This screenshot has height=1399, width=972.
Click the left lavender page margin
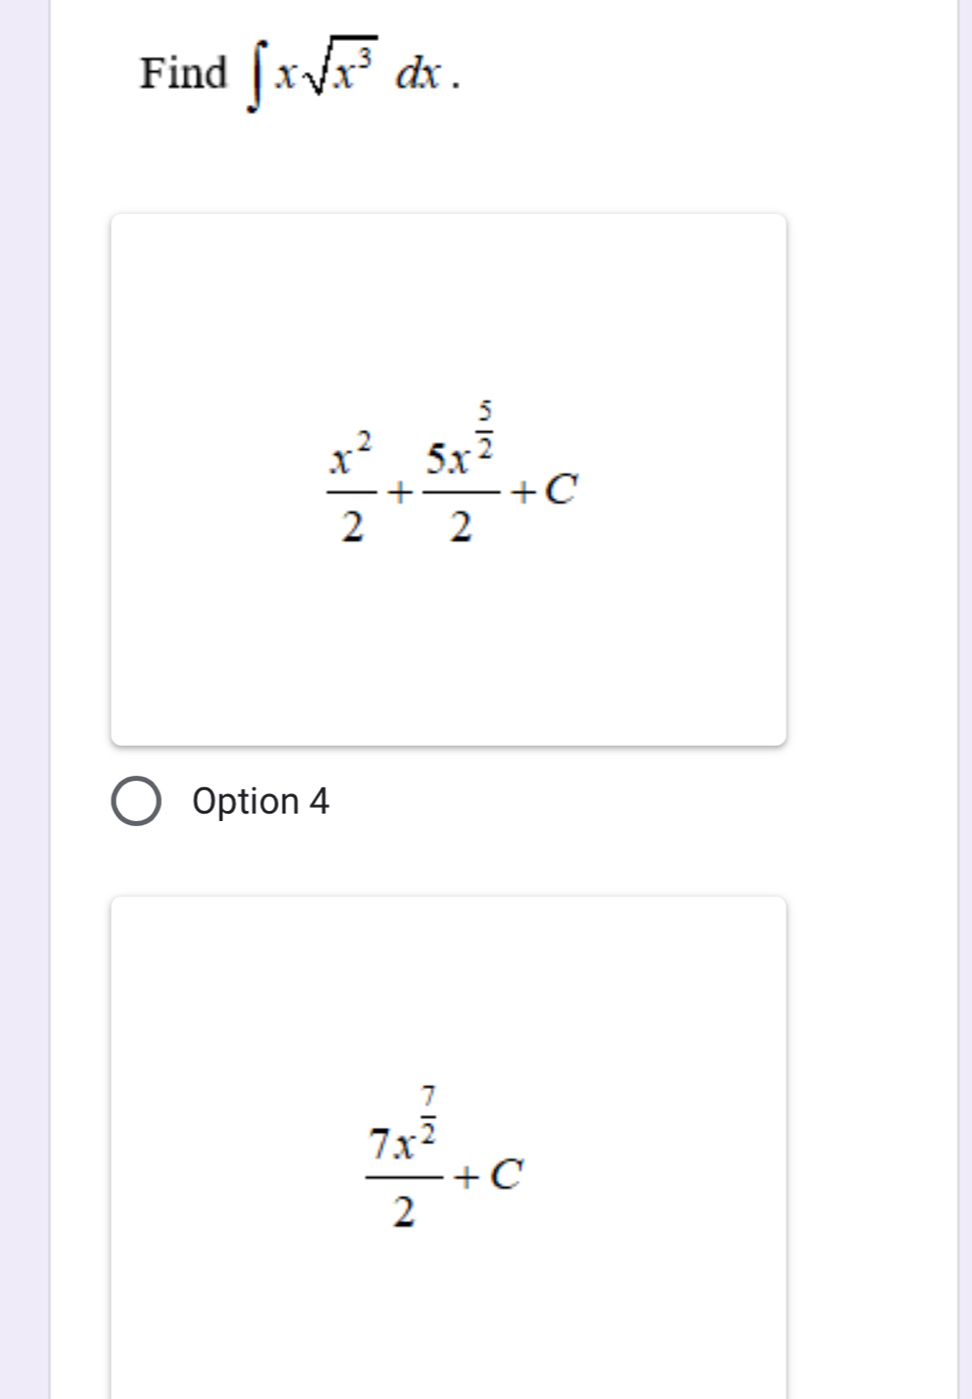pos(24,700)
